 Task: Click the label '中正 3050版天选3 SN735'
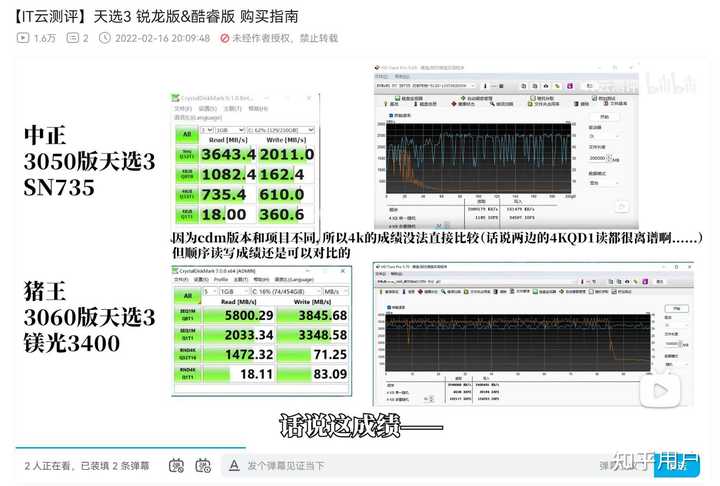[x=90, y=162]
